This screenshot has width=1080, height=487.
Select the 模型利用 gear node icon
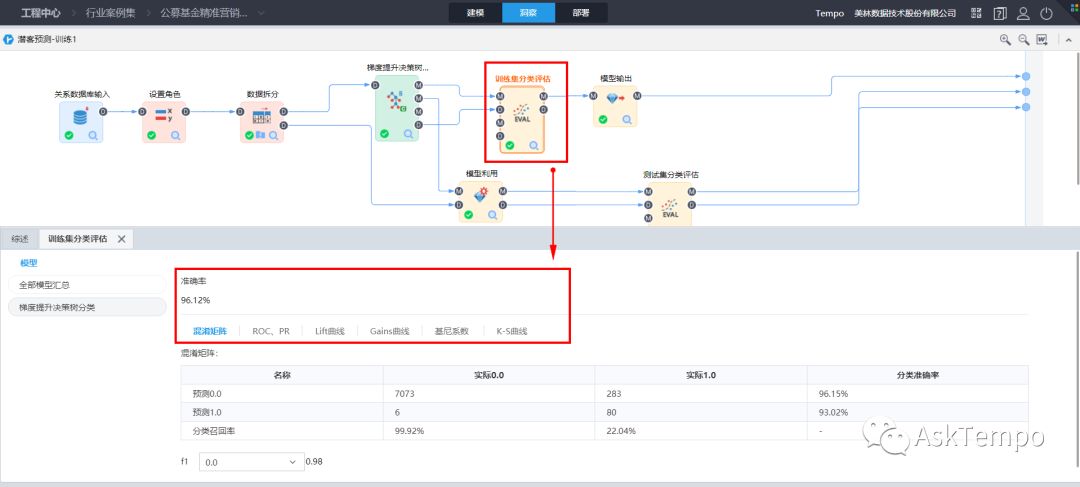pyautogui.click(x=481, y=195)
